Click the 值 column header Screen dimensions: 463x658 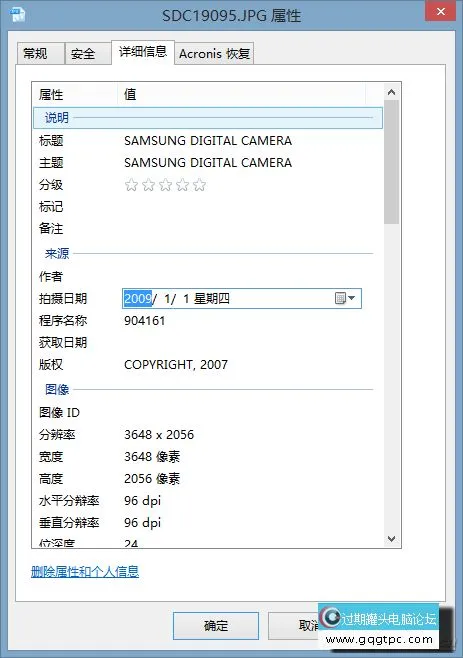pyautogui.click(x=242, y=94)
